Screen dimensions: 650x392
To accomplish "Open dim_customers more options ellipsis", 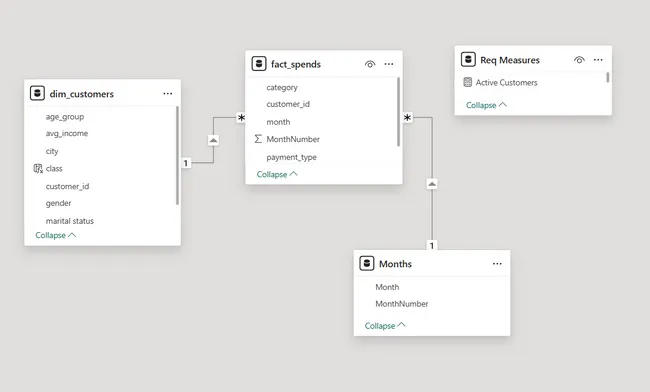I will [x=168, y=94].
